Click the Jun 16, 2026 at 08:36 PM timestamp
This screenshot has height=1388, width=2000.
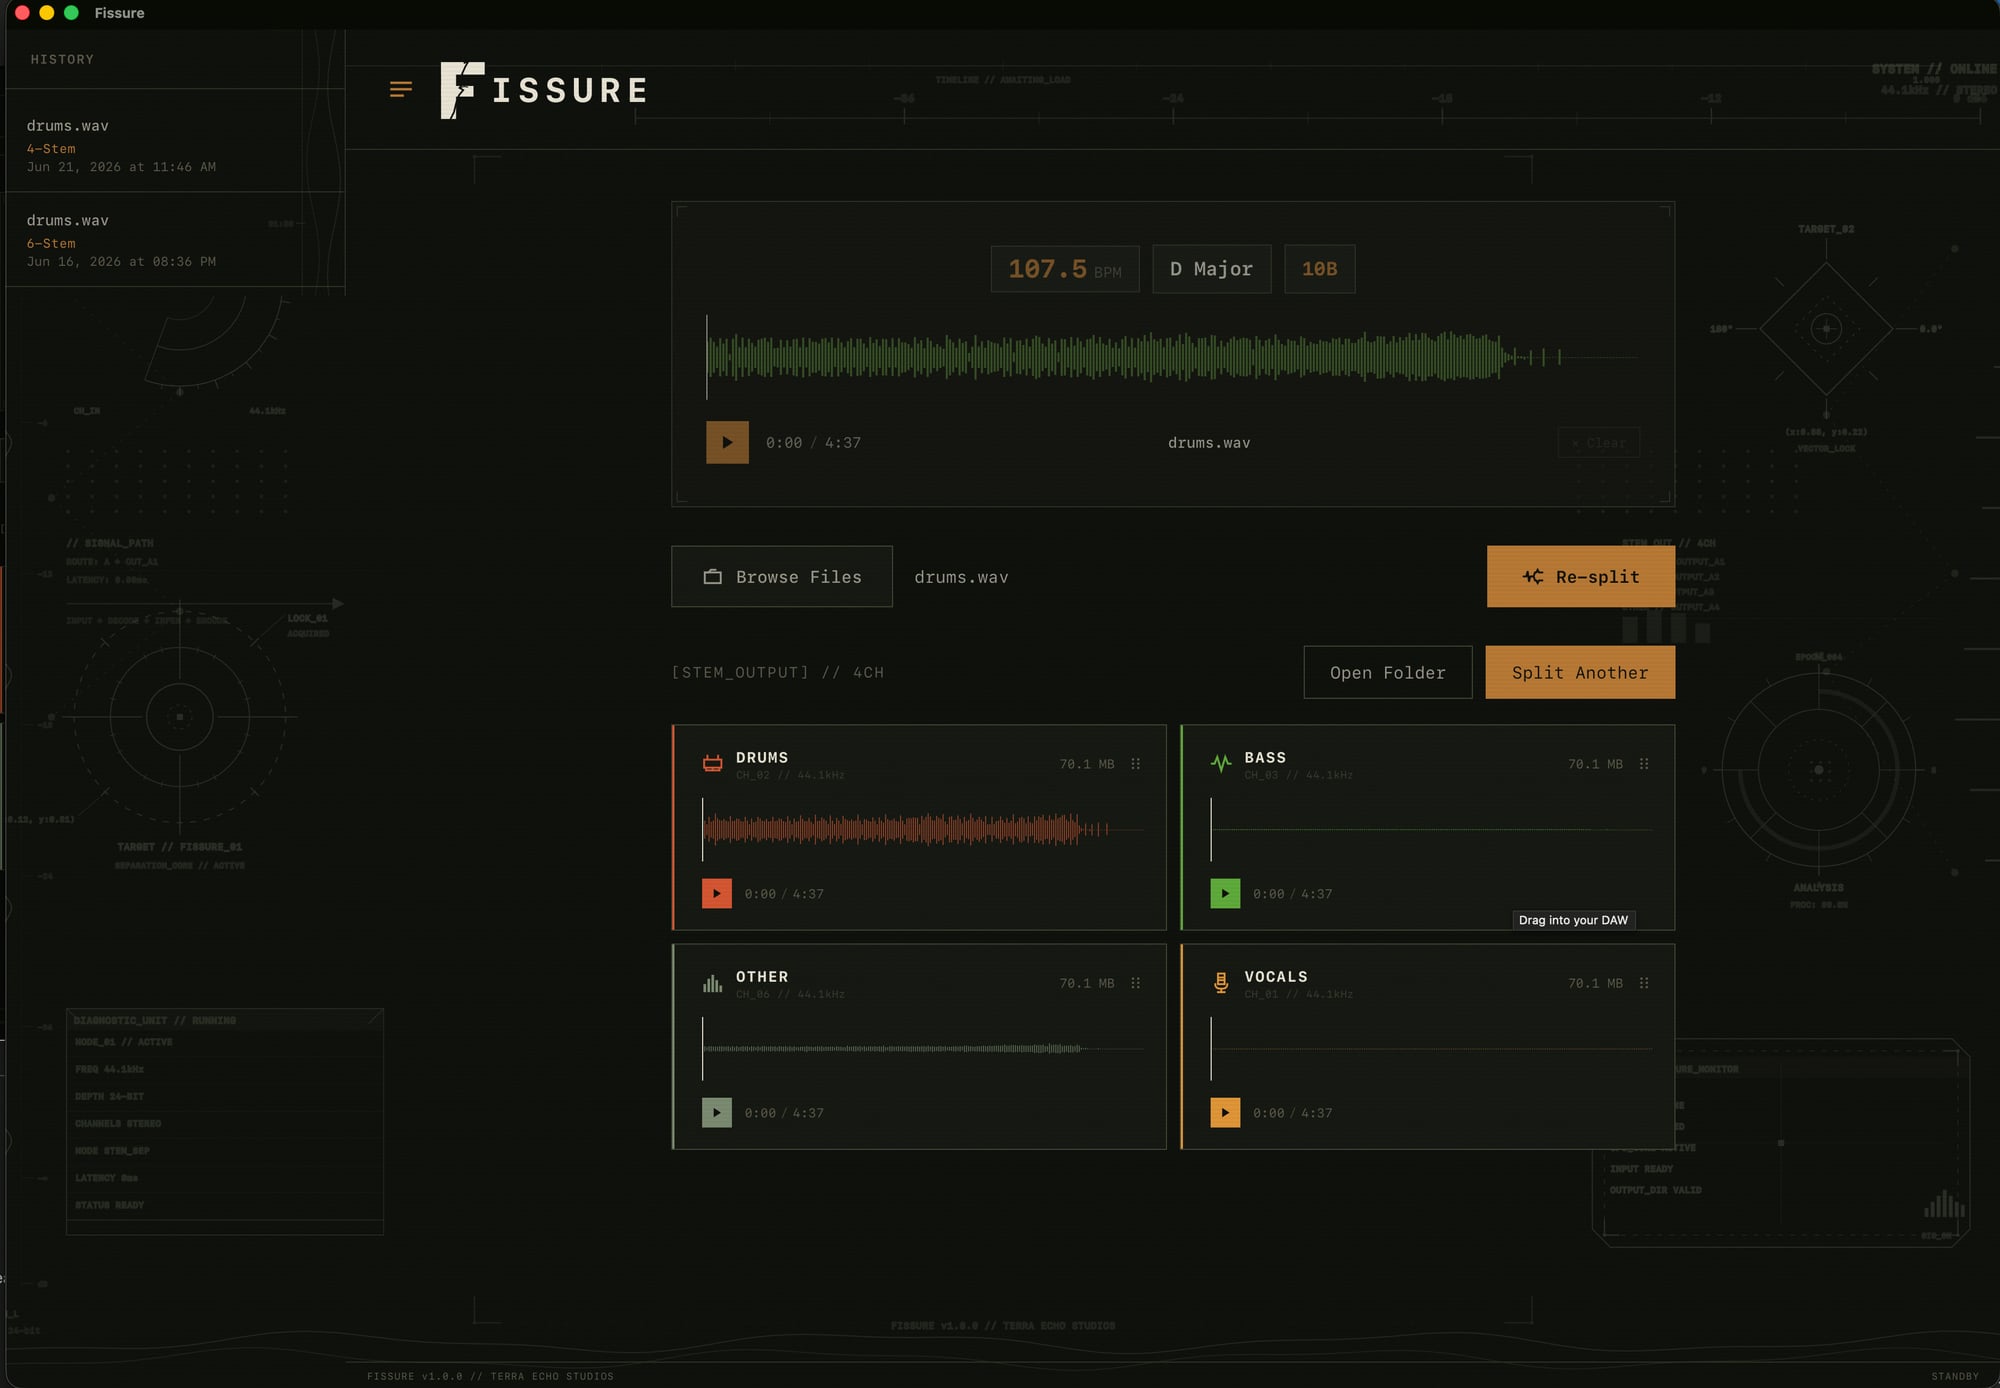point(121,262)
